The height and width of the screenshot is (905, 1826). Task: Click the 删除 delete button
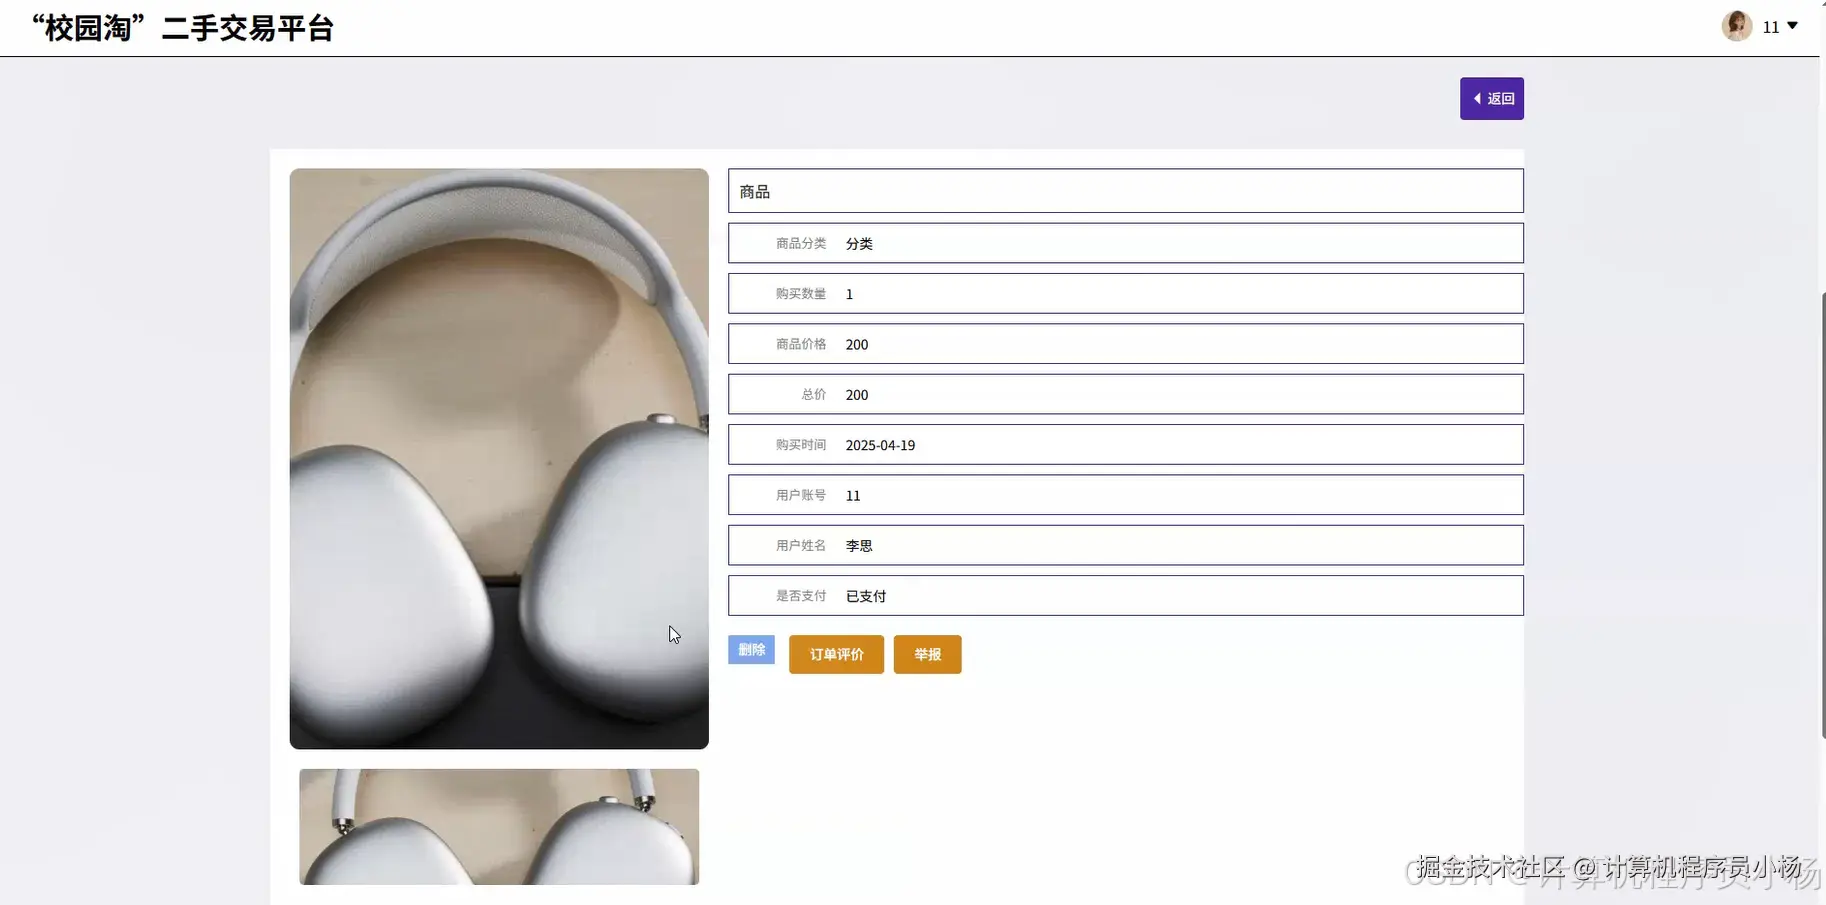click(751, 649)
